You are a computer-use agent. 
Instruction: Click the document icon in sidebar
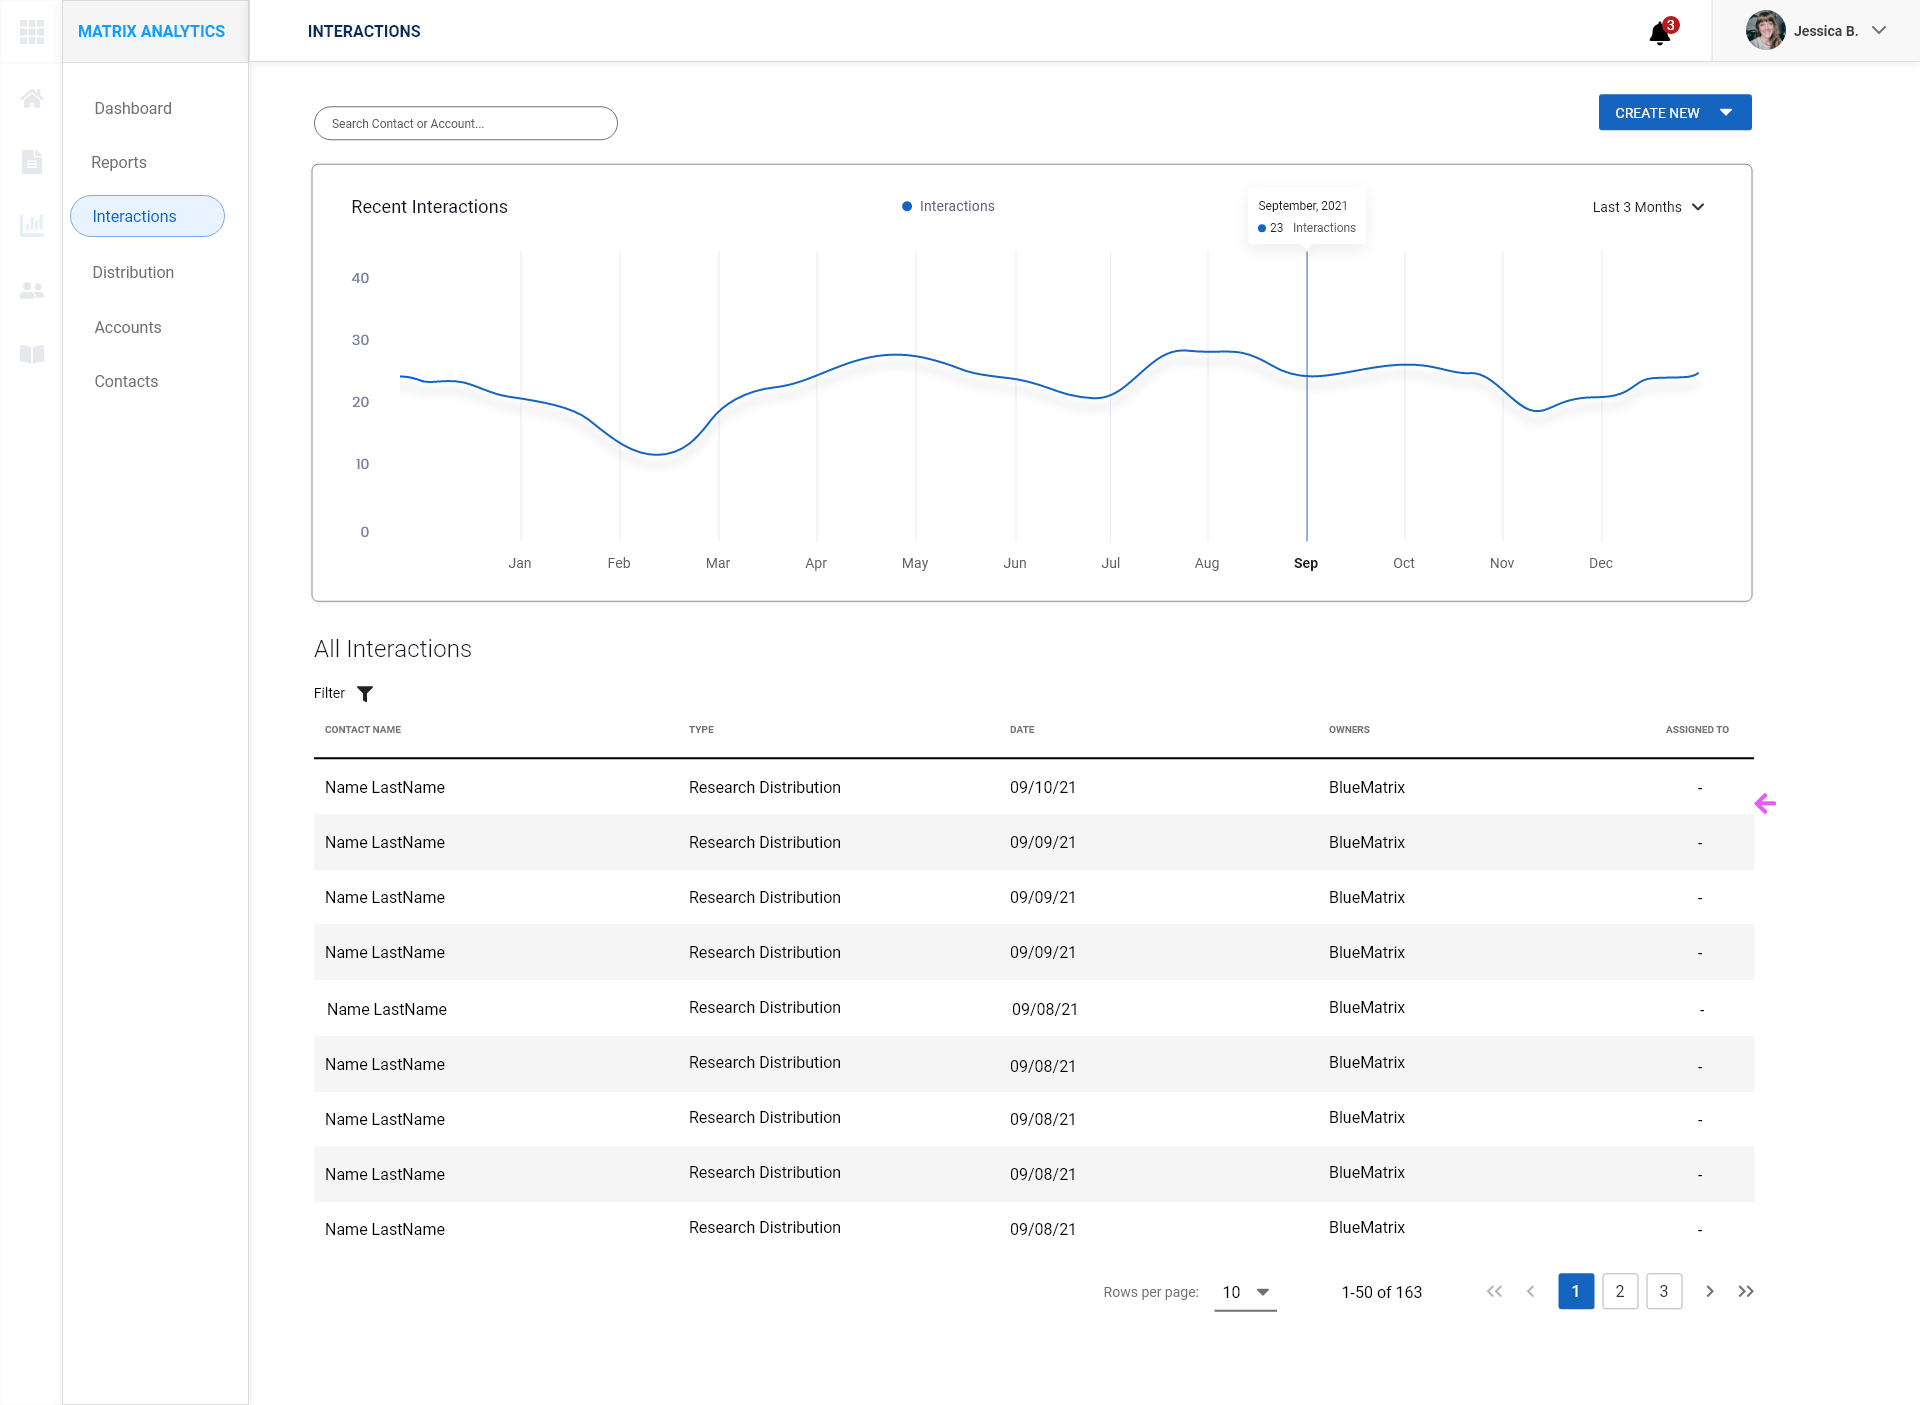tap(32, 162)
